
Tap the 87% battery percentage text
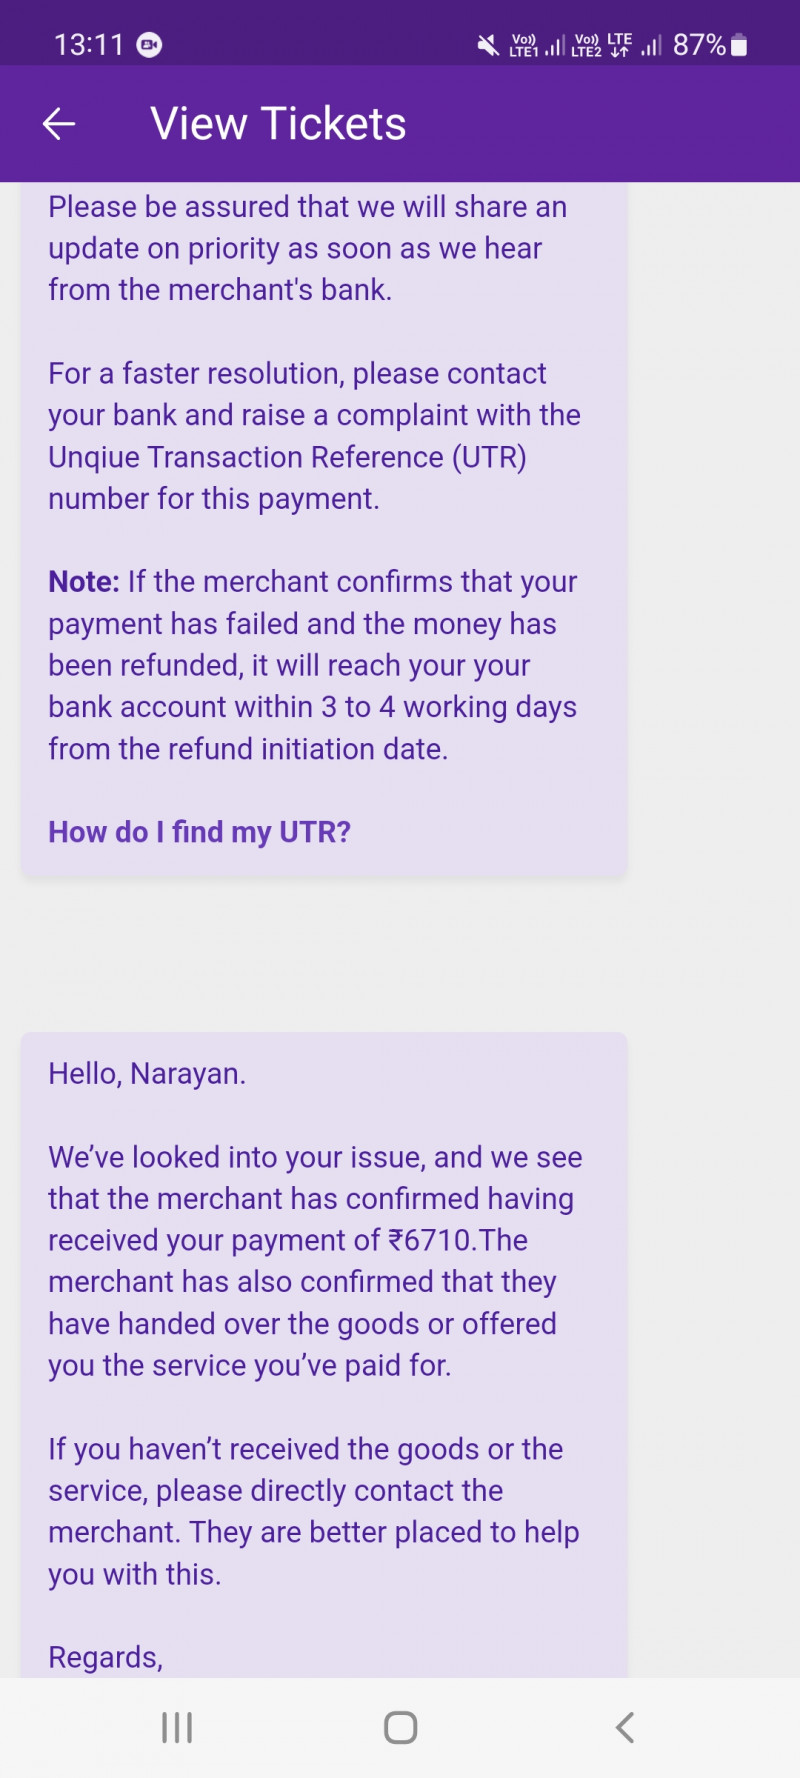click(x=698, y=45)
